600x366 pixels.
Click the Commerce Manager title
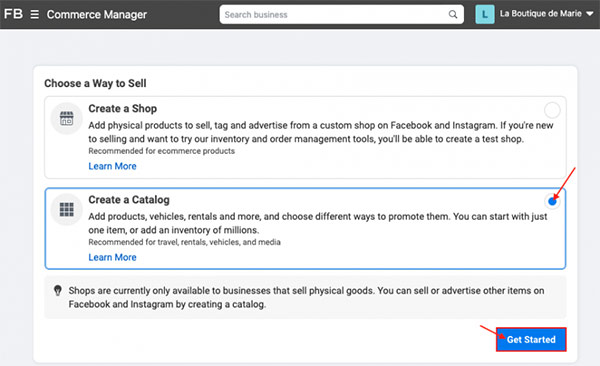coord(97,15)
